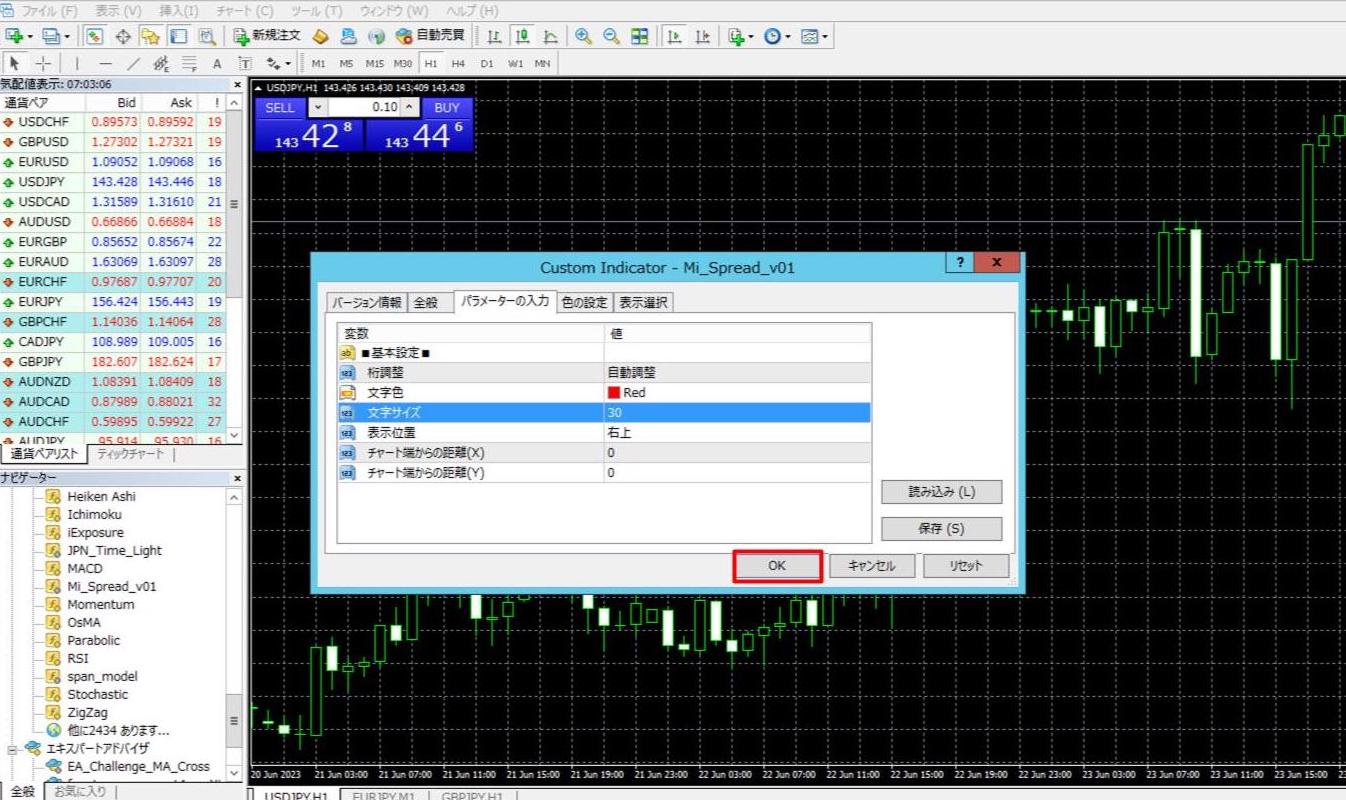Switch to the D1 timeframe button
1346x800 pixels.
(x=486, y=63)
